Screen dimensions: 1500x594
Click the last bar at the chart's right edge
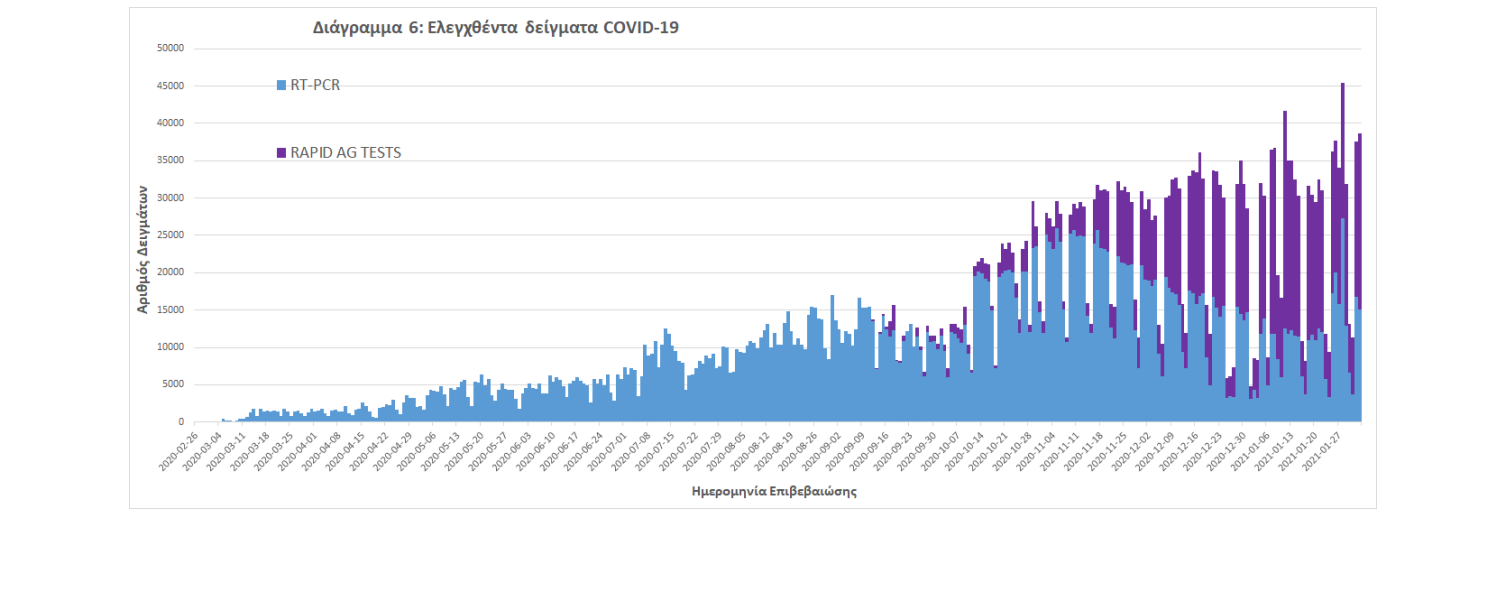pyautogui.click(x=1360, y=250)
